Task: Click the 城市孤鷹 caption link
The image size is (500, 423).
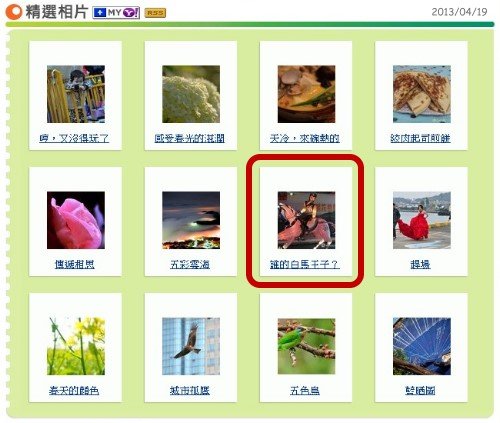Action: (x=190, y=390)
